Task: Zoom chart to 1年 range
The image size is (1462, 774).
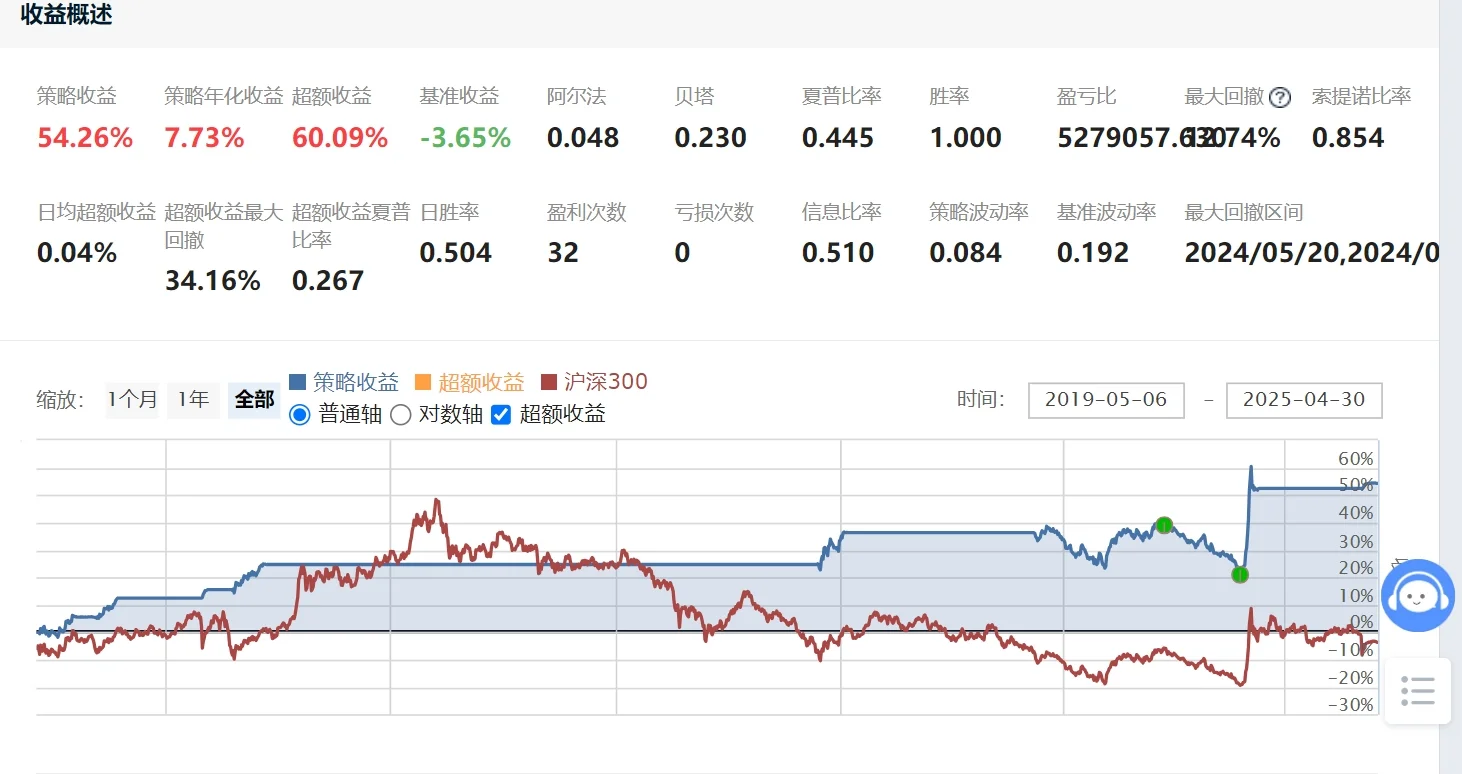Action: [193, 400]
